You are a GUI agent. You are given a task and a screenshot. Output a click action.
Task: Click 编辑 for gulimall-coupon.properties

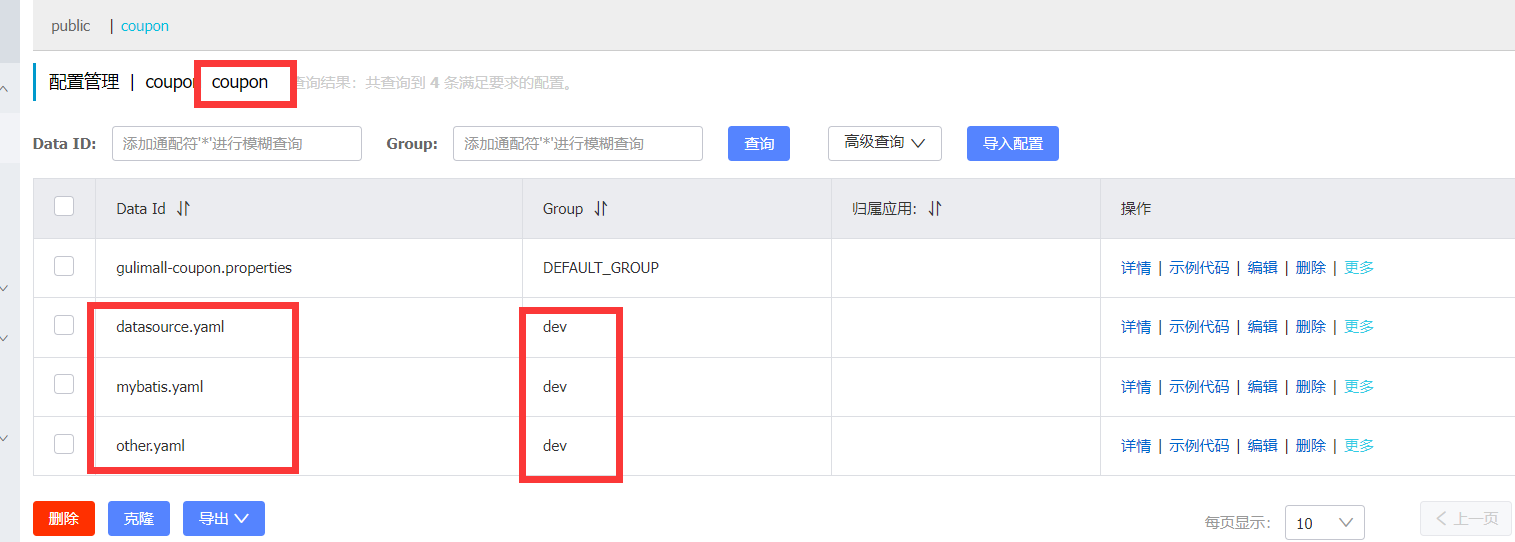point(1263,268)
